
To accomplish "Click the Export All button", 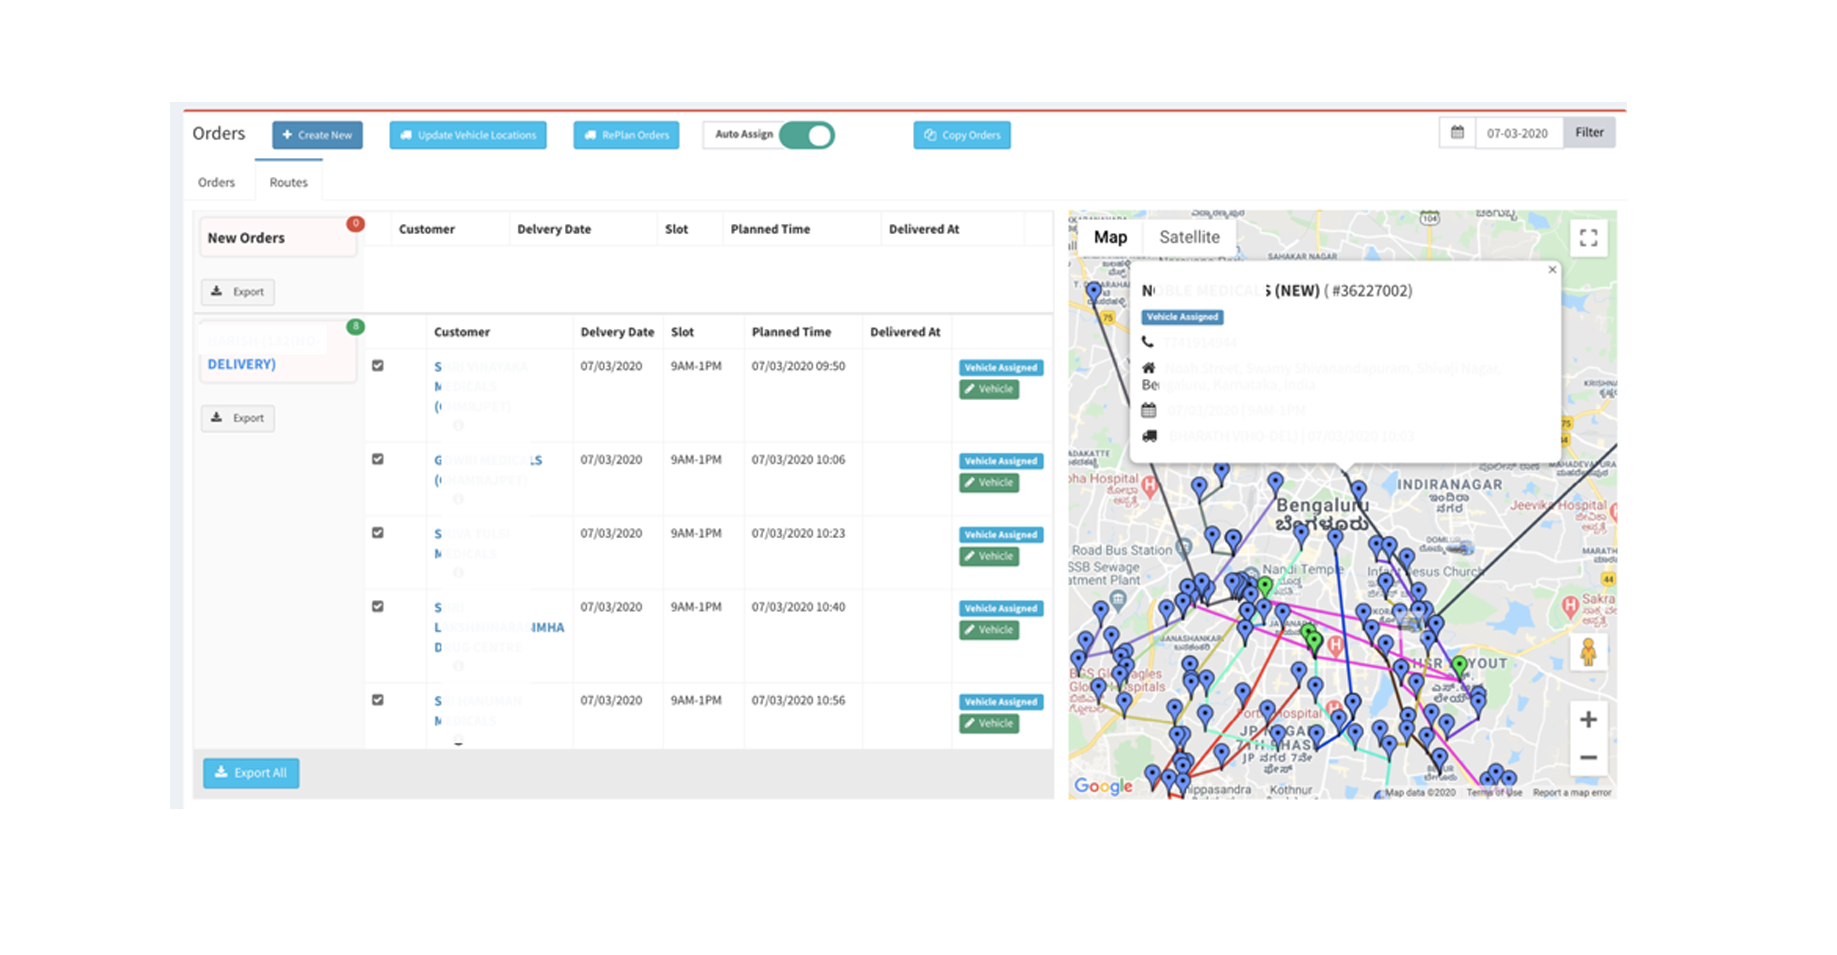I will (251, 773).
